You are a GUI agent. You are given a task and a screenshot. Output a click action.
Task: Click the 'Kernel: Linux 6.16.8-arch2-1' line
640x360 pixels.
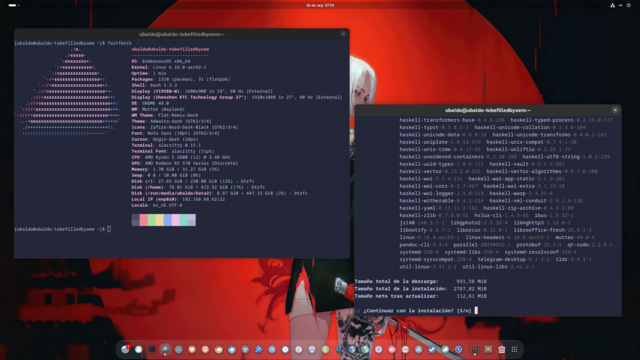(169, 67)
